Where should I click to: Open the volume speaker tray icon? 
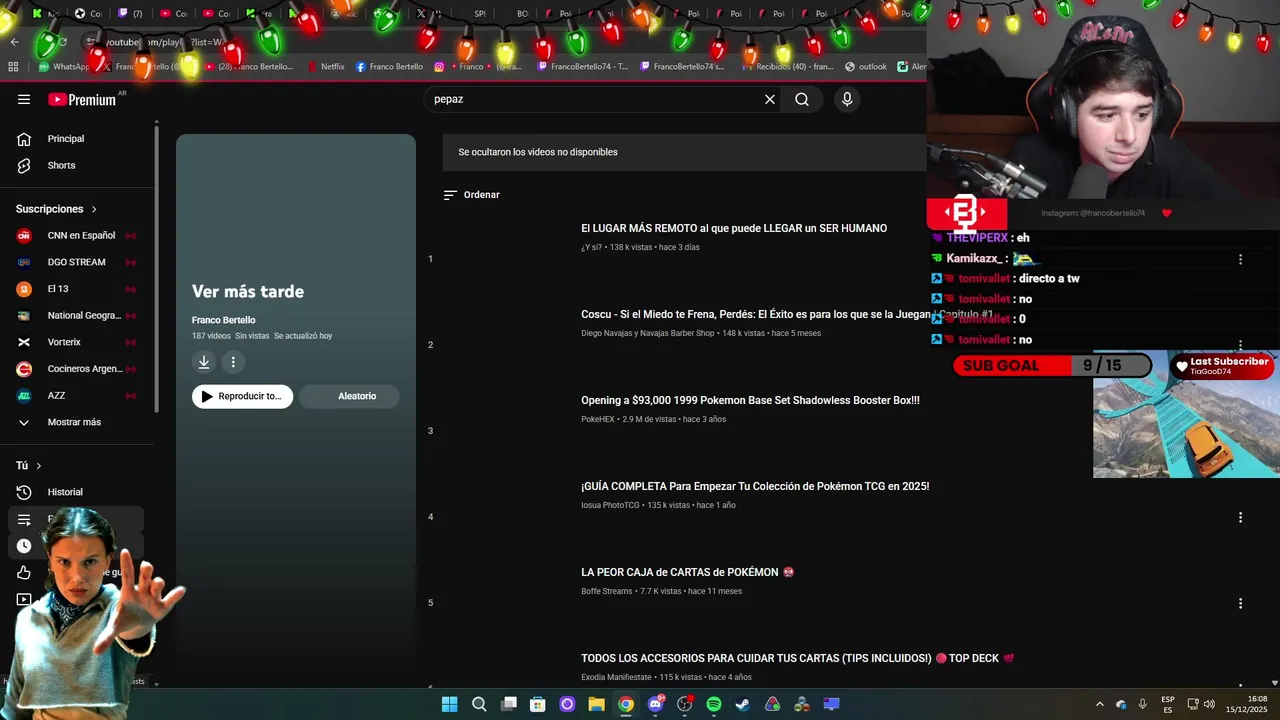(x=1209, y=704)
